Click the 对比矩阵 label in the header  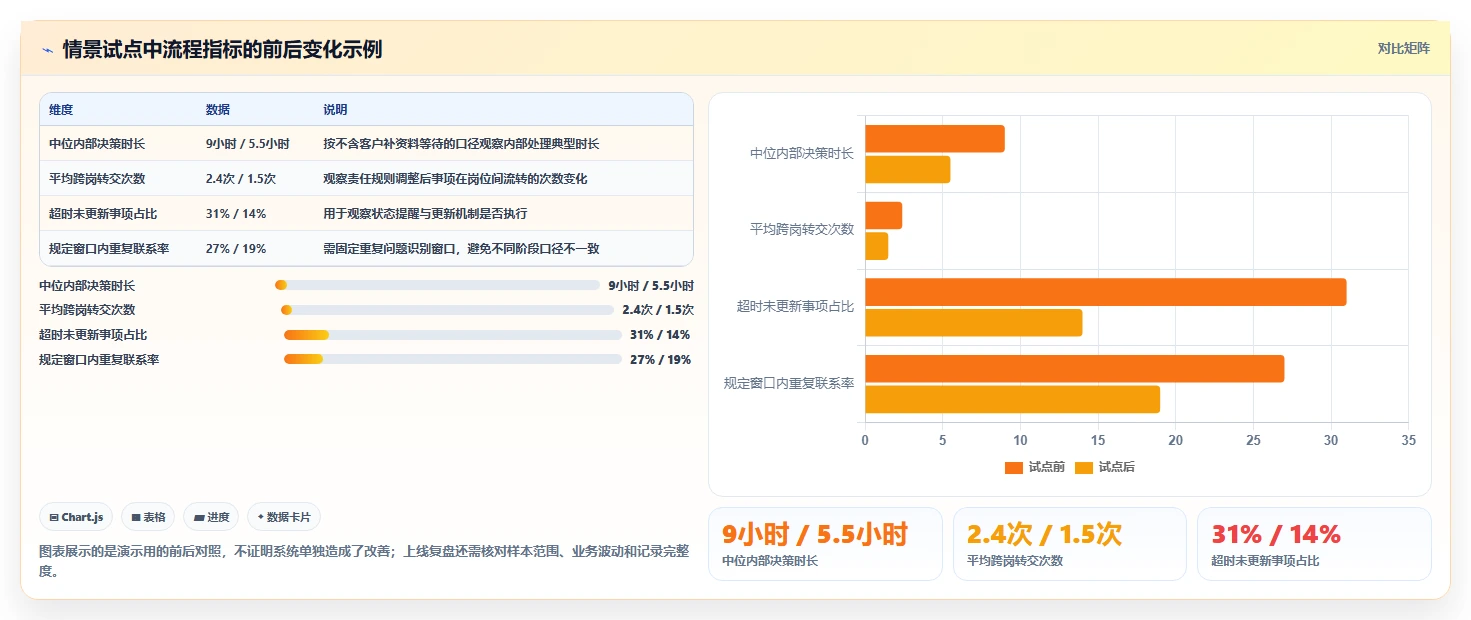coord(1403,48)
